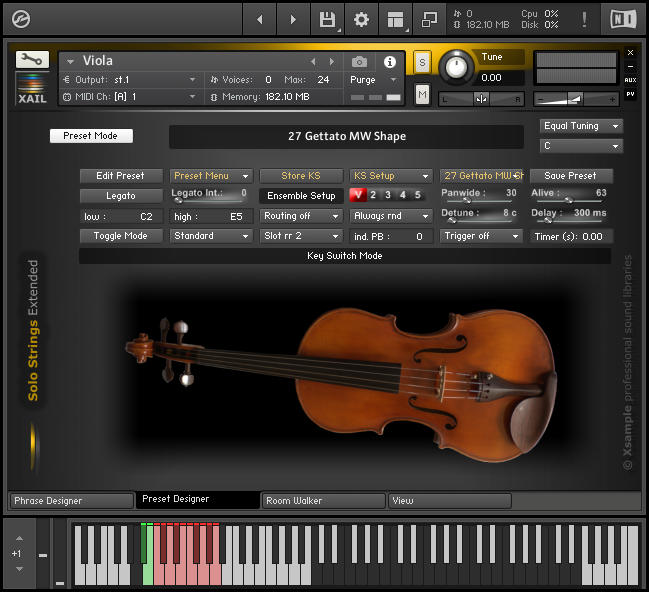Screen dimensions: 649x592
Task: Select ensemble voice 5
Action: (x=418, y=195)
